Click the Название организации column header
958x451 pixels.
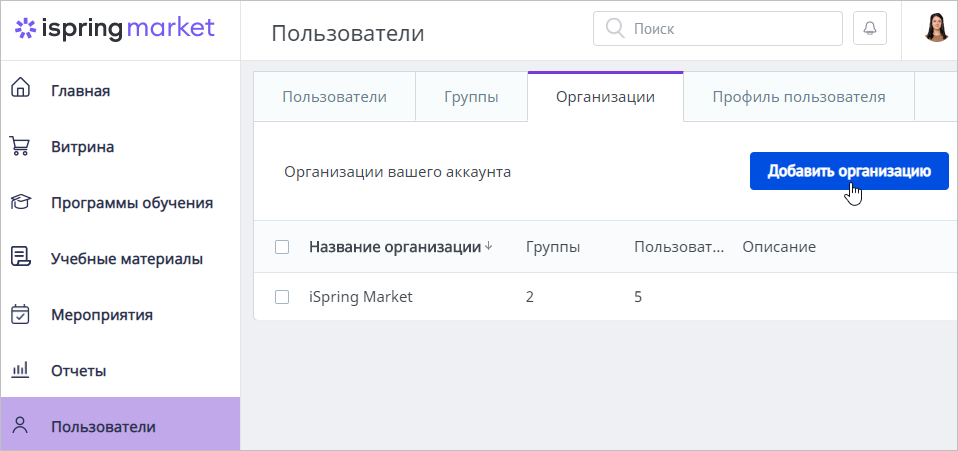point(395,247)
